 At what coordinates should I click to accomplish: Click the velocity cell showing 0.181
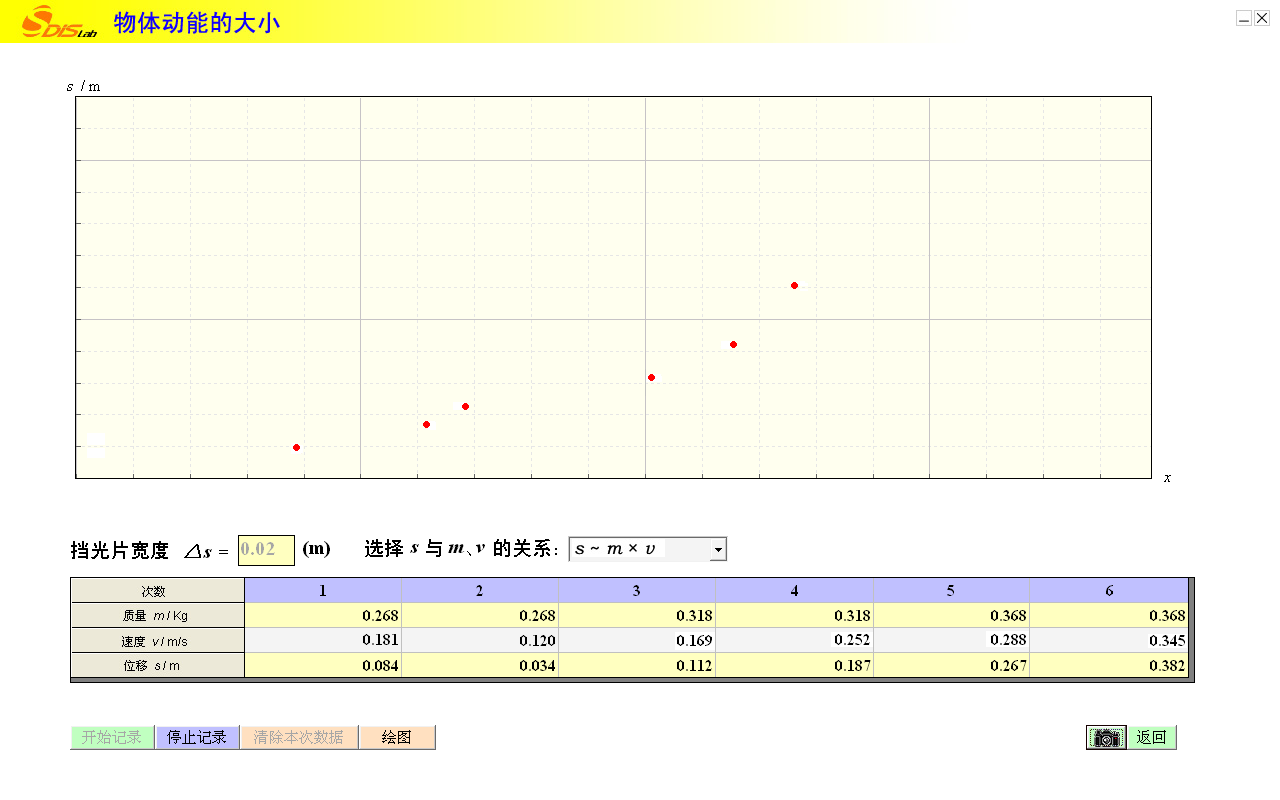pyautogui.click(x=323, y=640)
